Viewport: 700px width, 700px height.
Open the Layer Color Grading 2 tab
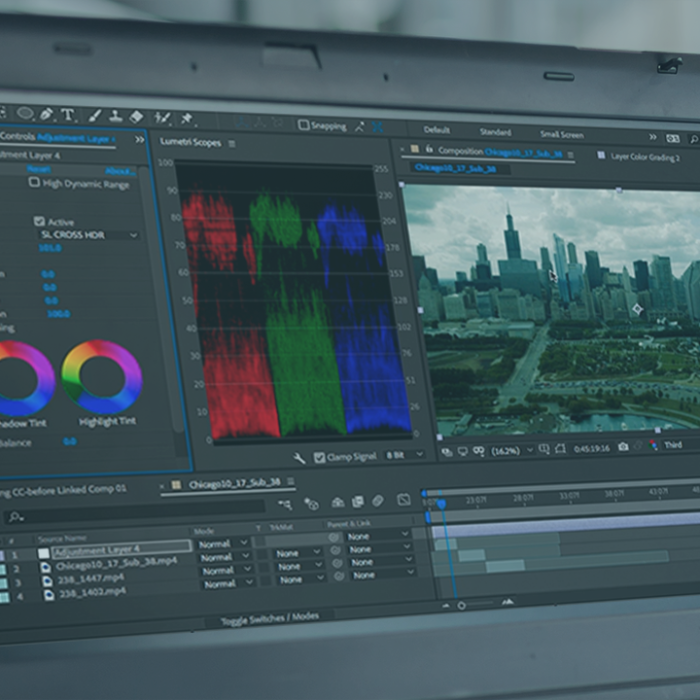[x=645, y=157]
